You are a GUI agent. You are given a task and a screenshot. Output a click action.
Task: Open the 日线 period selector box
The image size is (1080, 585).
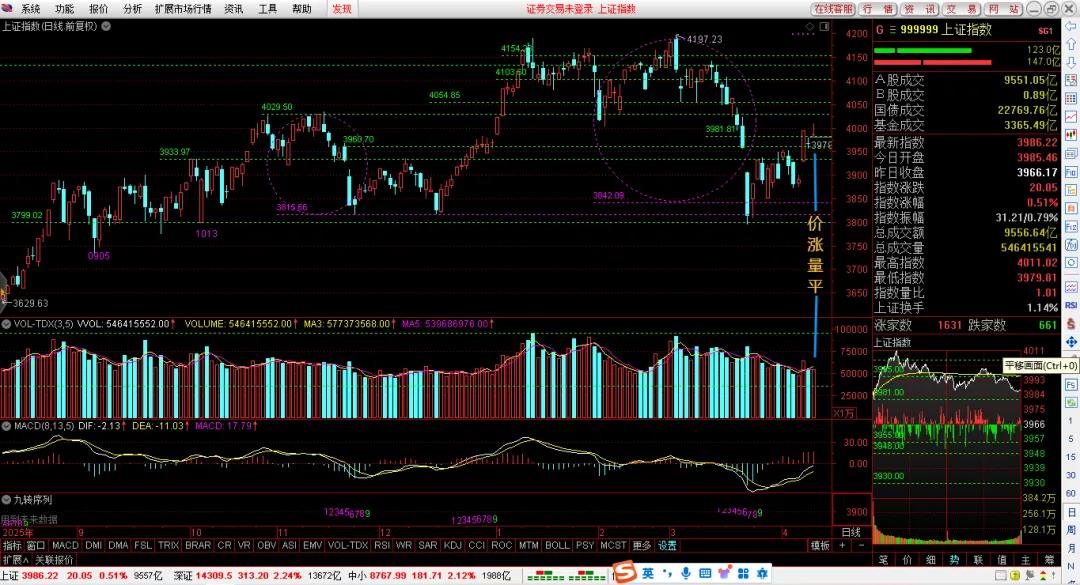851,532
